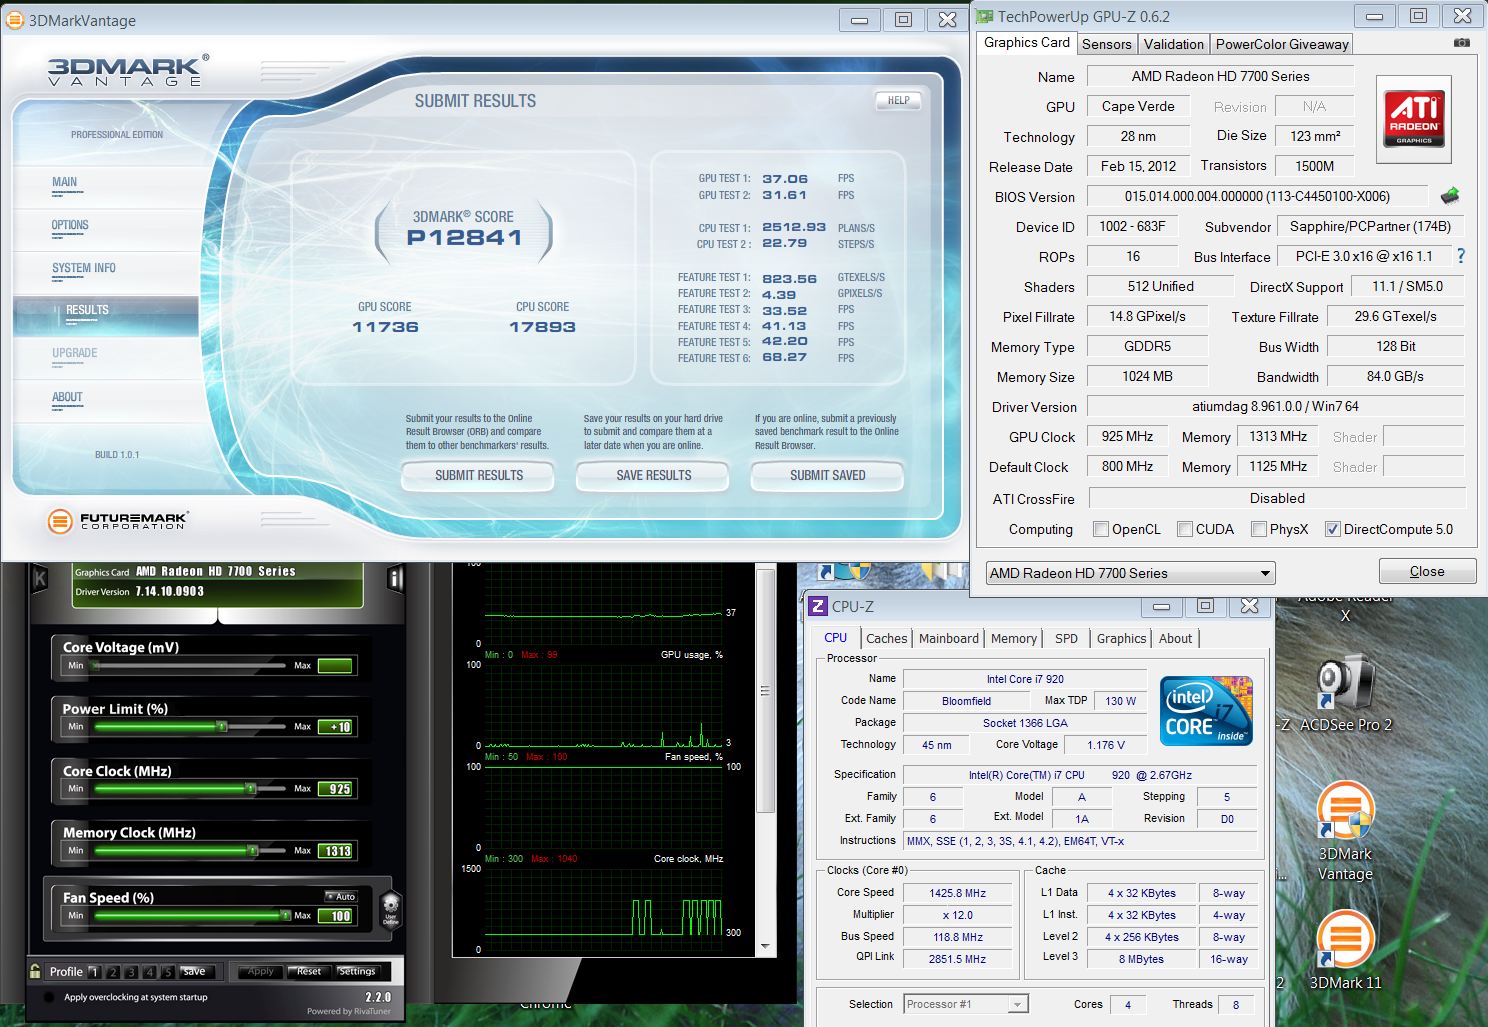1488x1027 pixels.
Task: Select profile slot 2 in TriXX
Action: tap(113, 971)
